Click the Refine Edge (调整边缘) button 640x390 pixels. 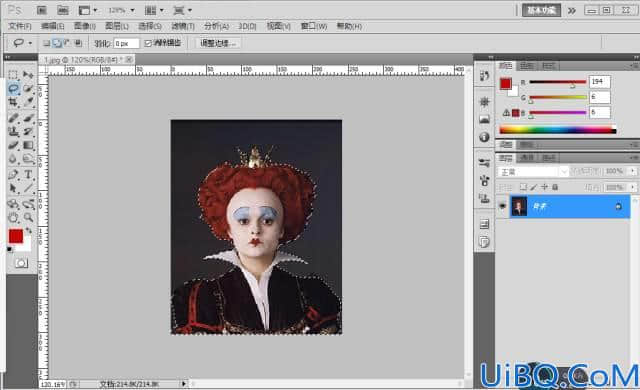coord(218,43)
